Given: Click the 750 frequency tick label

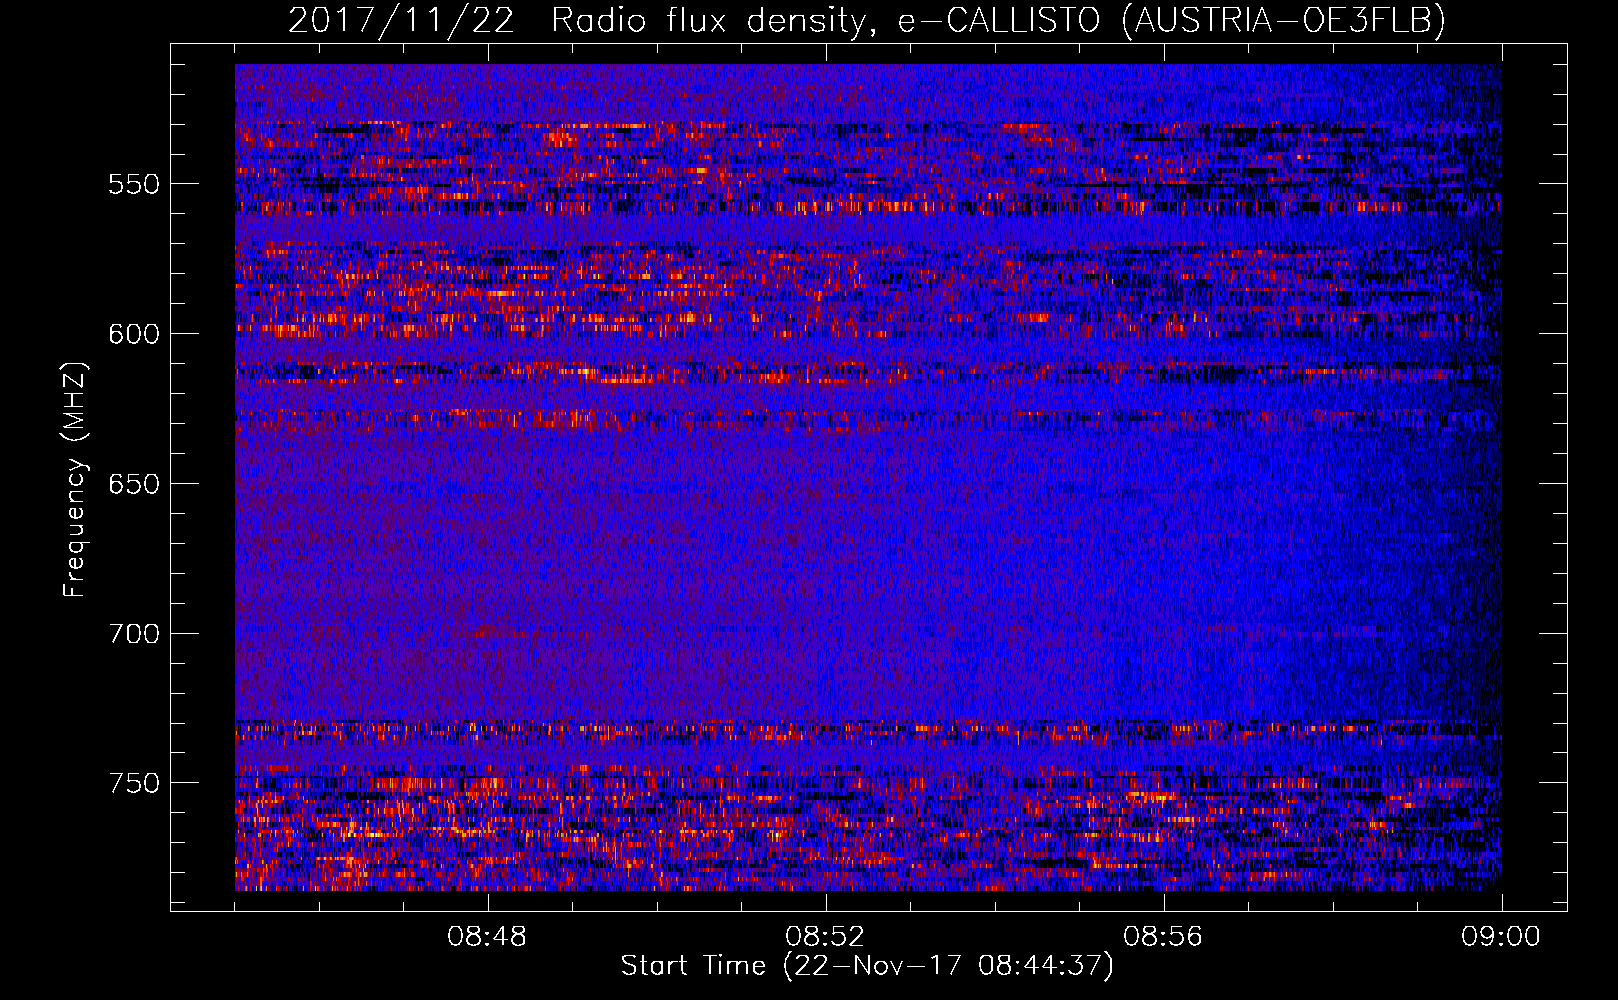Looking at the screenshot, I should point(134,783).
